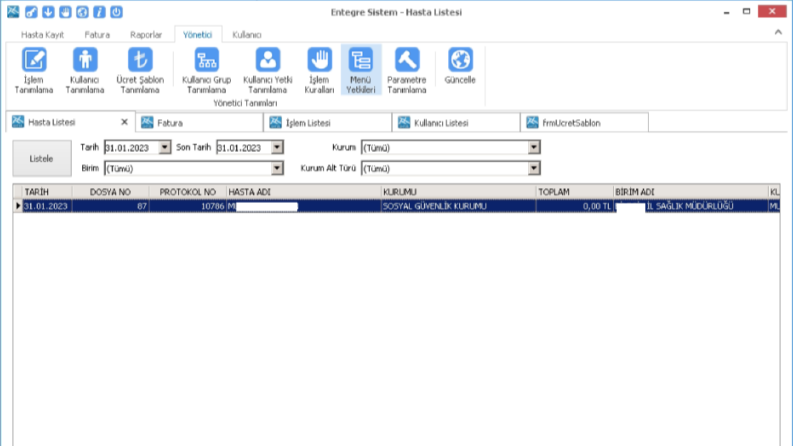Click the hand quick access icon
Screen dimensions: 793x446
pos(65,12)
